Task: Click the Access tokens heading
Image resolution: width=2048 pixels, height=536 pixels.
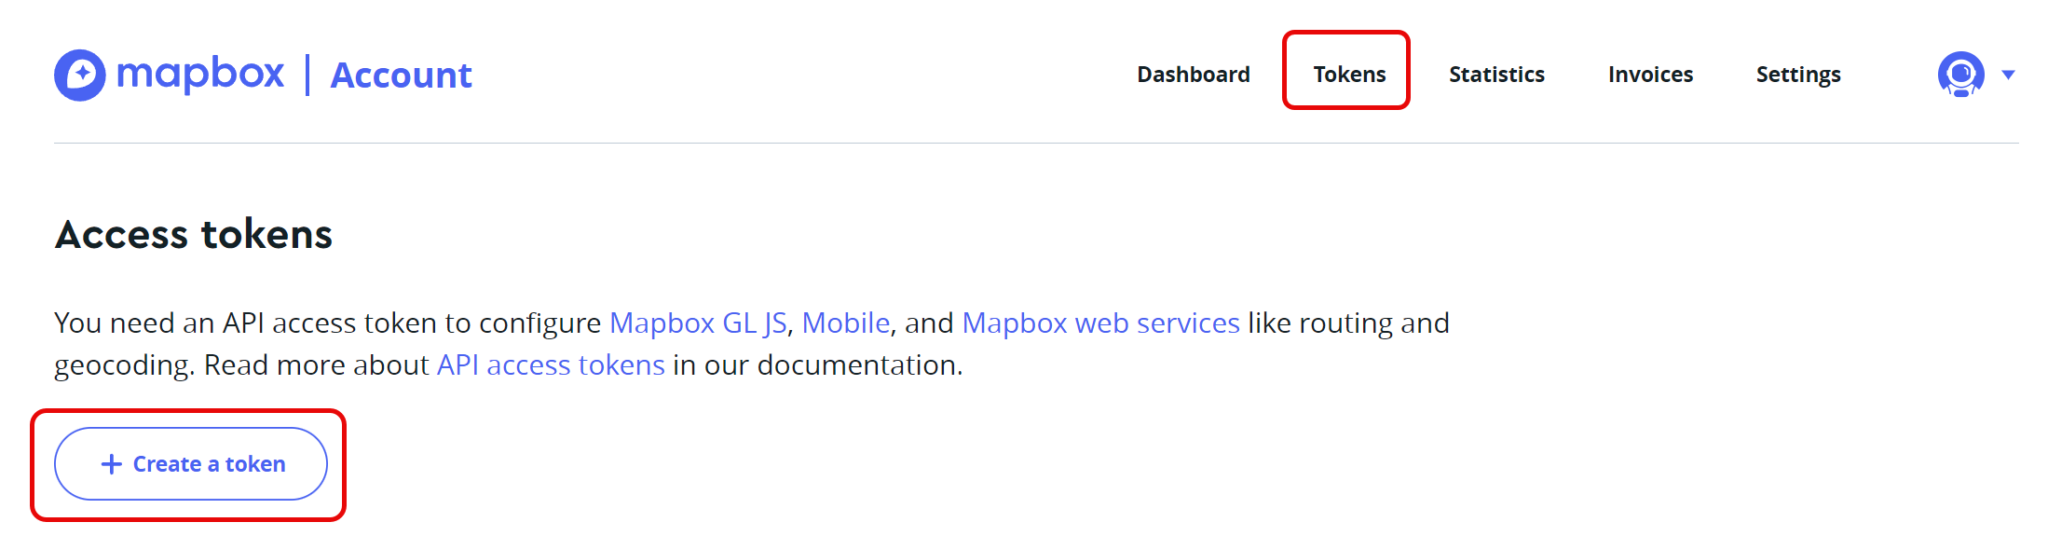Action: [194, 235]
